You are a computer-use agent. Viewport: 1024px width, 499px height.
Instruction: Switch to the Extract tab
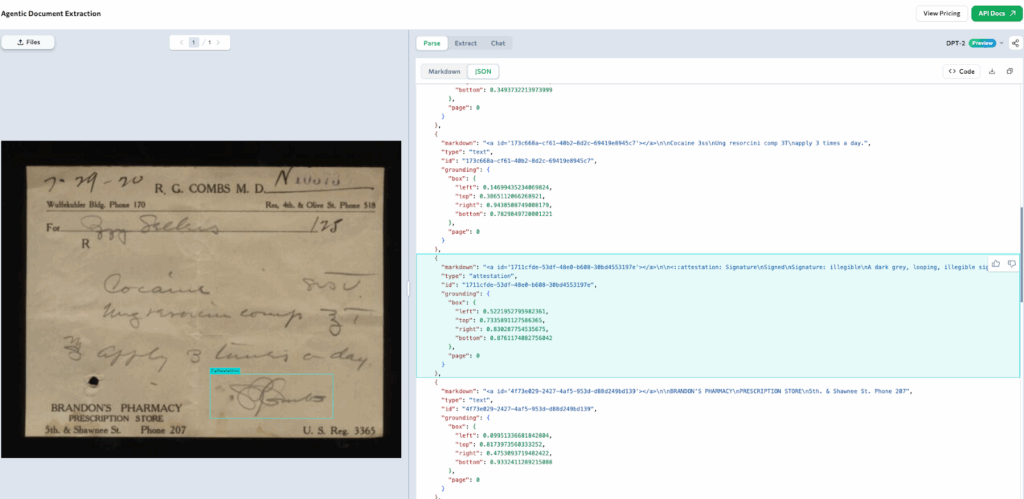point(465,43)
